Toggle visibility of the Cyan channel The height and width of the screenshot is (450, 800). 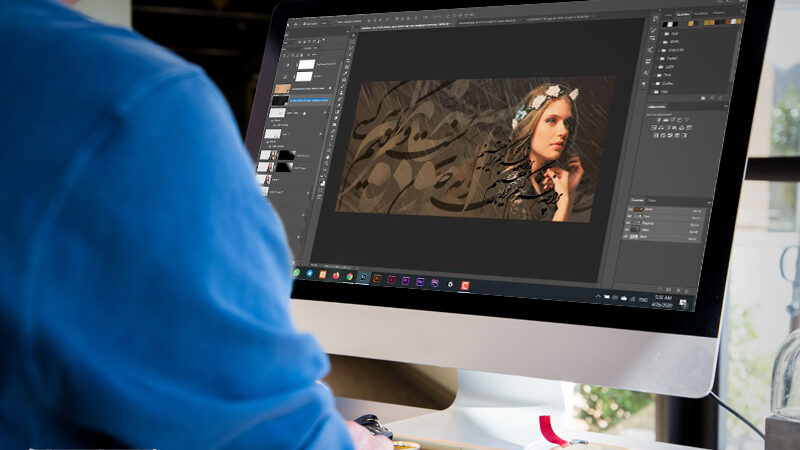[629, 216]
